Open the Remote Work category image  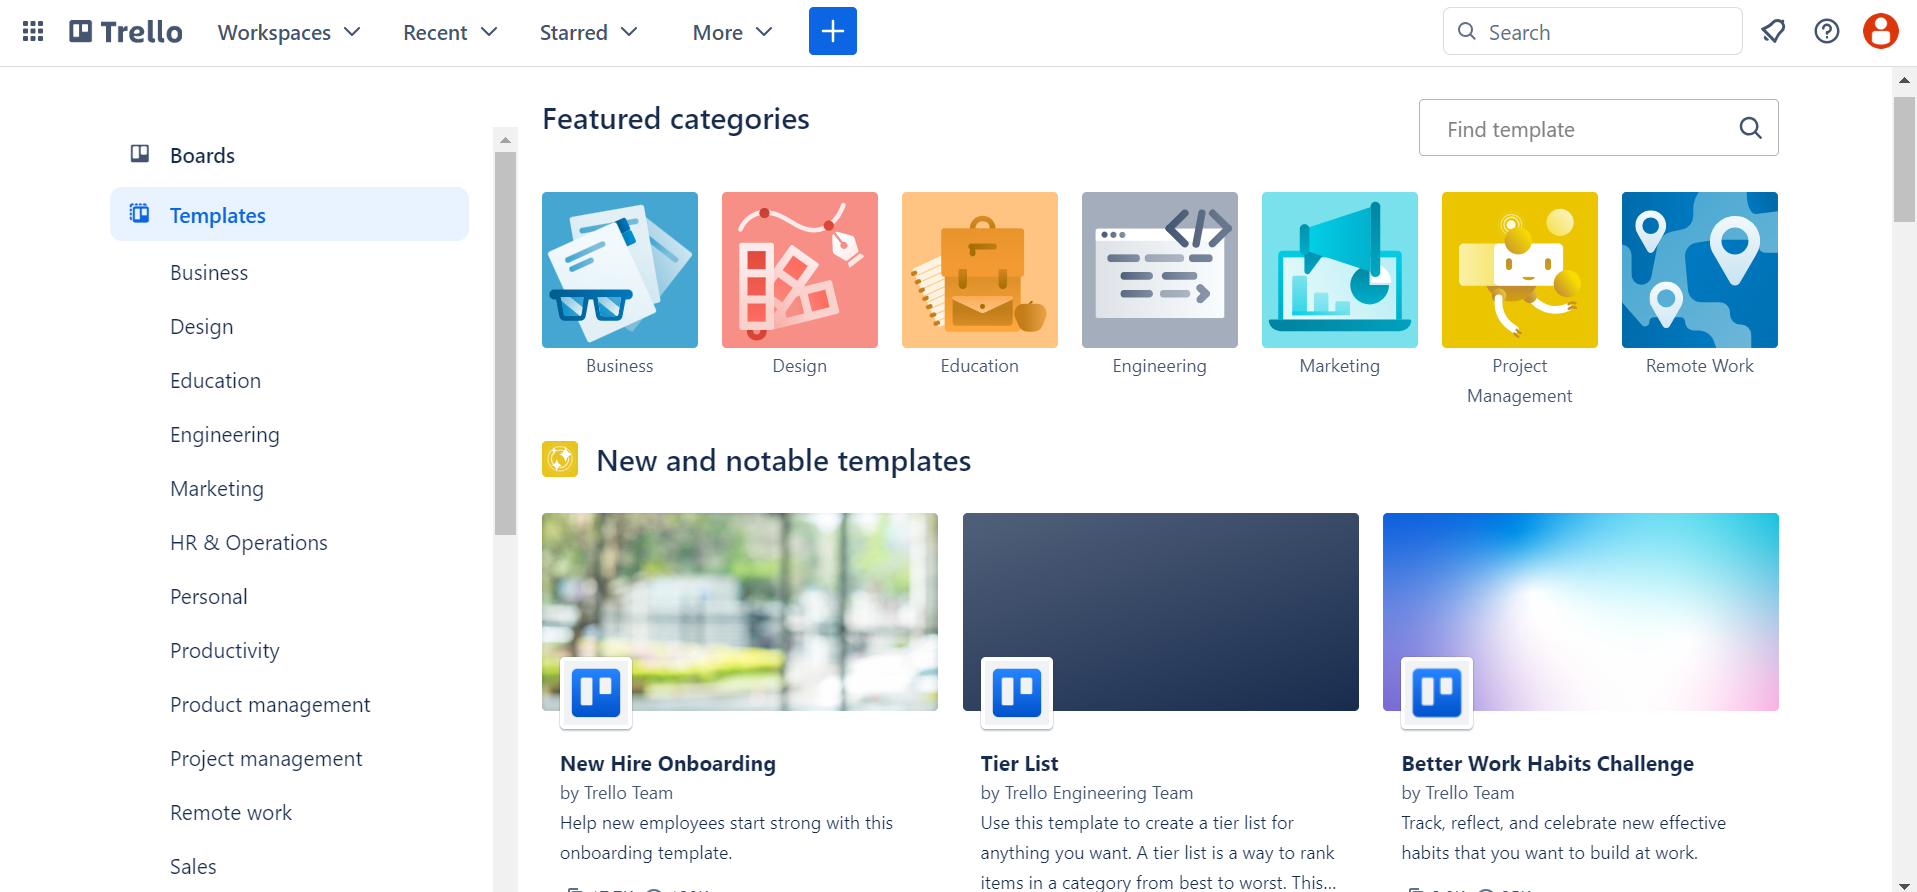1700,270
